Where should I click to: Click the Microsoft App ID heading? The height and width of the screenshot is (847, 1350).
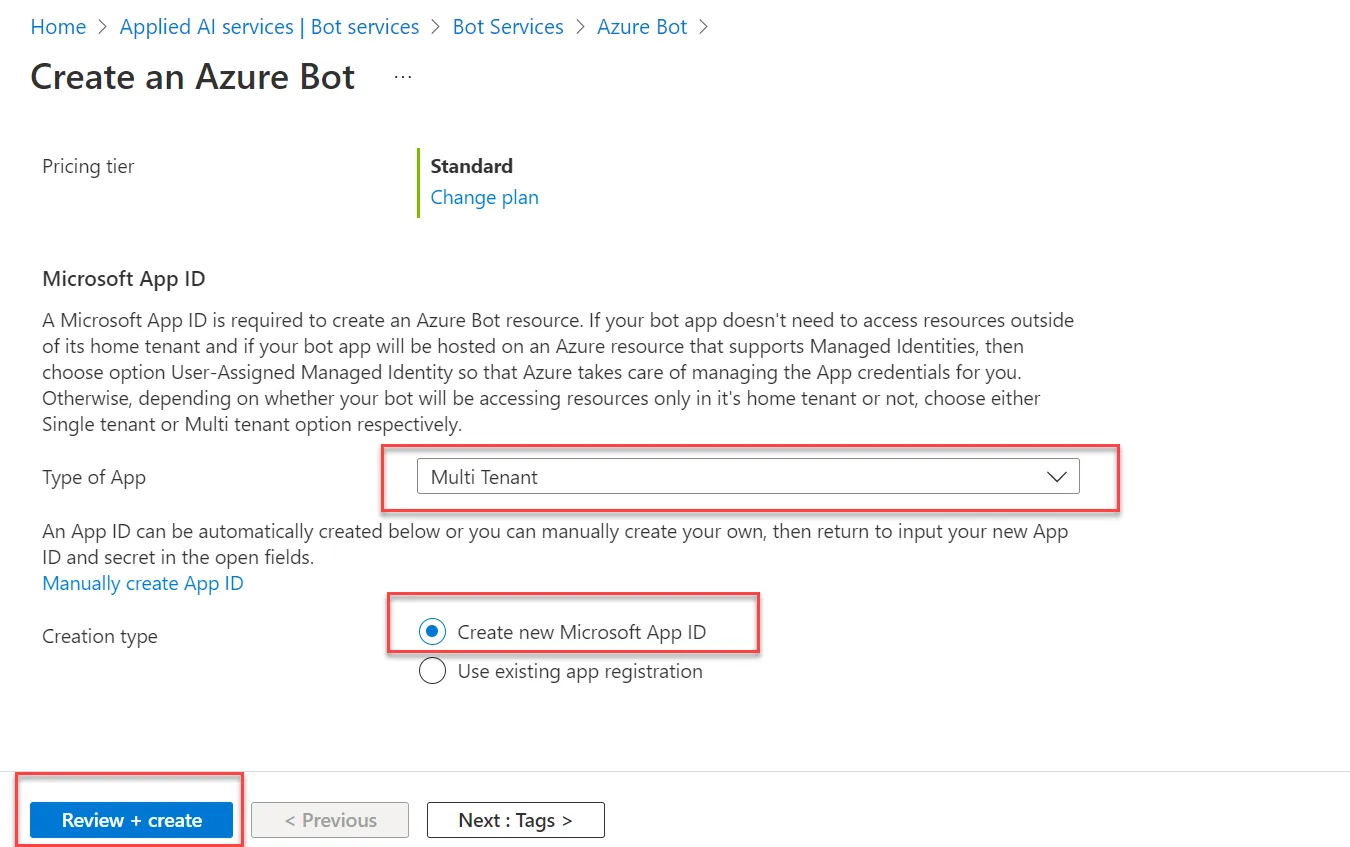coord(123,278)
